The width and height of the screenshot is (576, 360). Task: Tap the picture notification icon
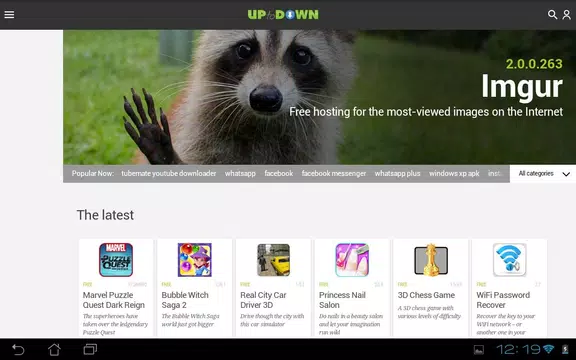click(479, 349)
